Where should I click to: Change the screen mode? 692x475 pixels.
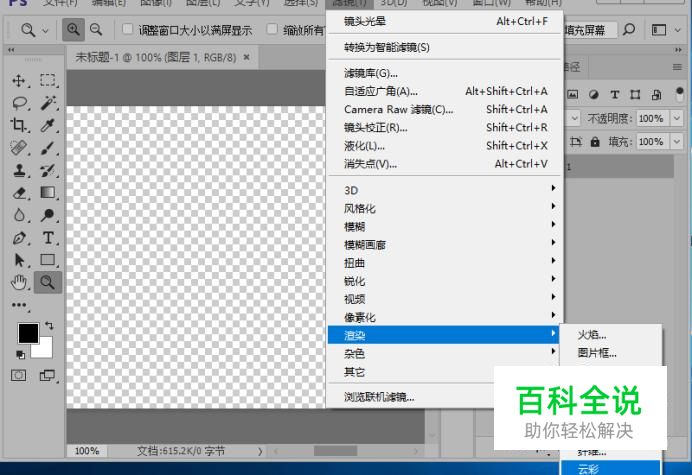(x=47, y=376)
